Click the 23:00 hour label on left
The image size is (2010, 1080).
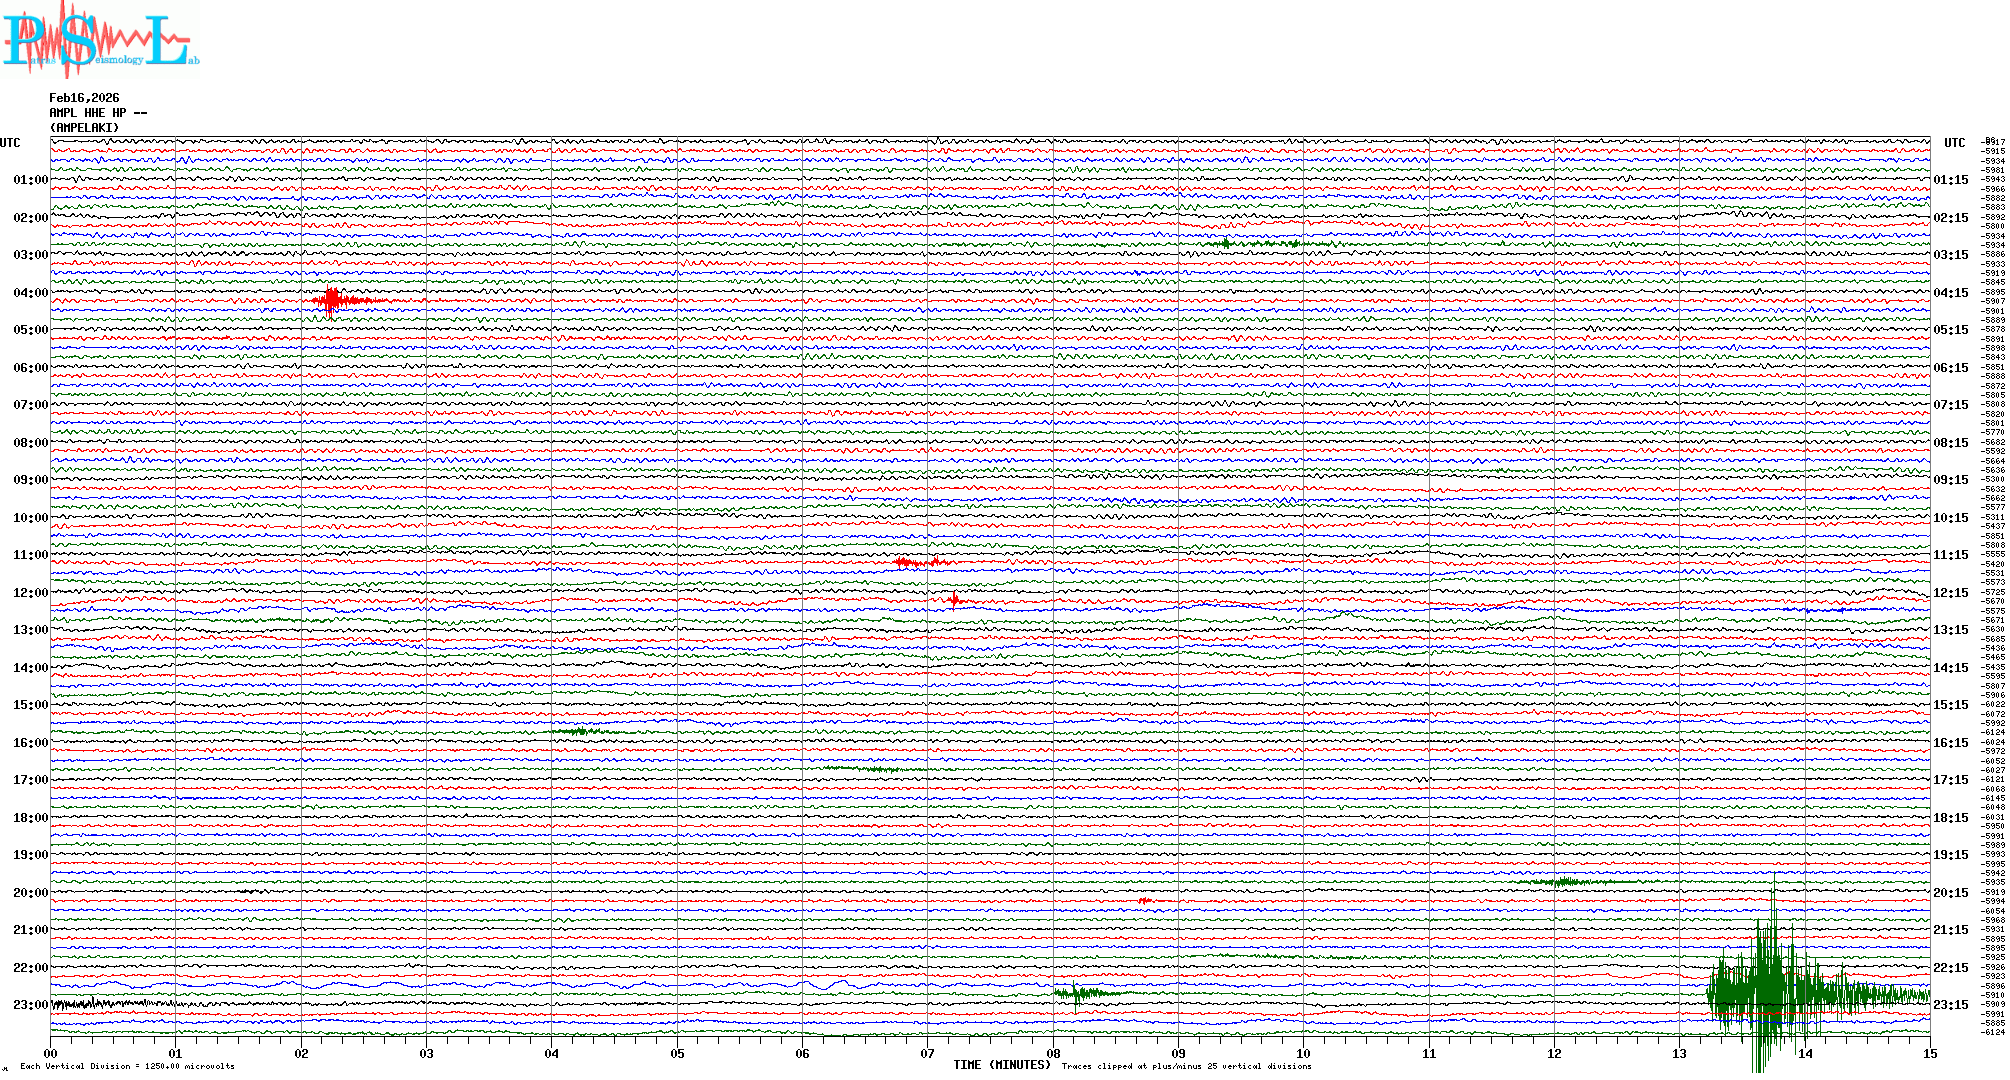pos(30,1005)
